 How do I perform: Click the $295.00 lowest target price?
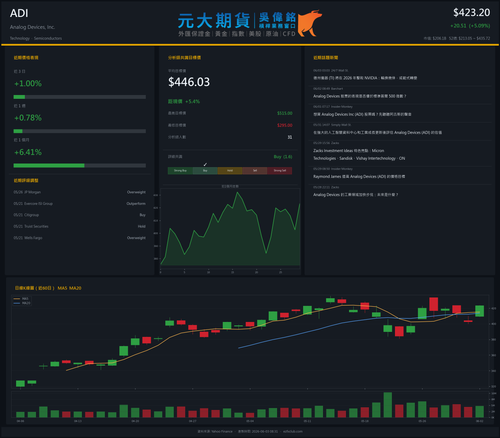285,125
